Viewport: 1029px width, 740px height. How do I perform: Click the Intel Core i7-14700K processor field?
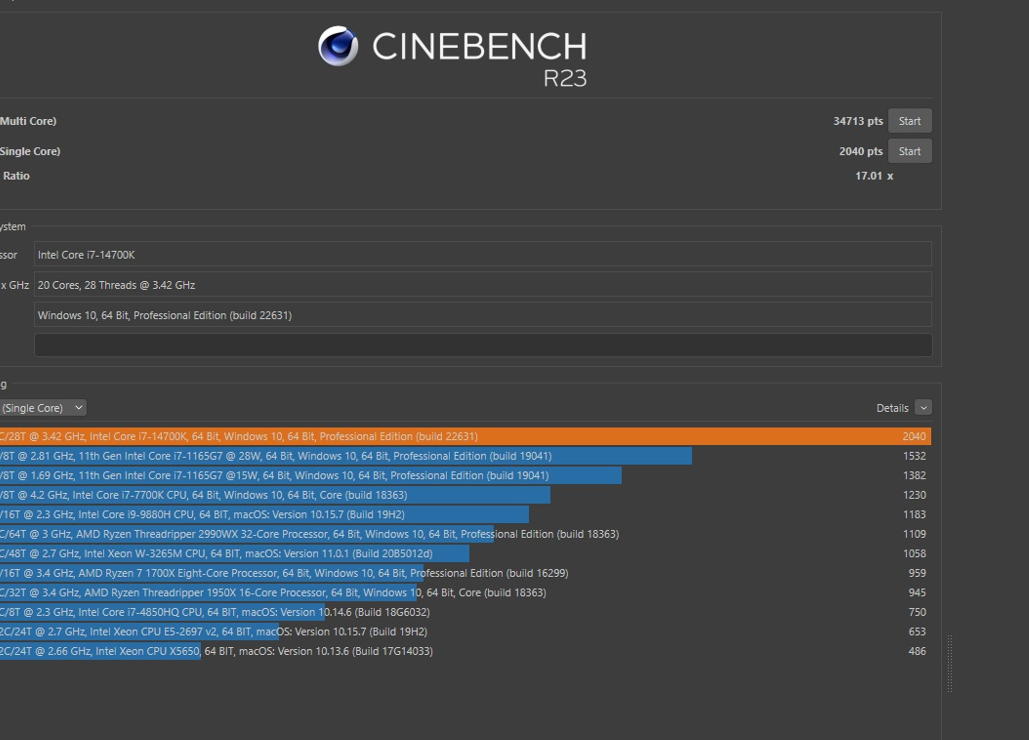pos(482,255)
